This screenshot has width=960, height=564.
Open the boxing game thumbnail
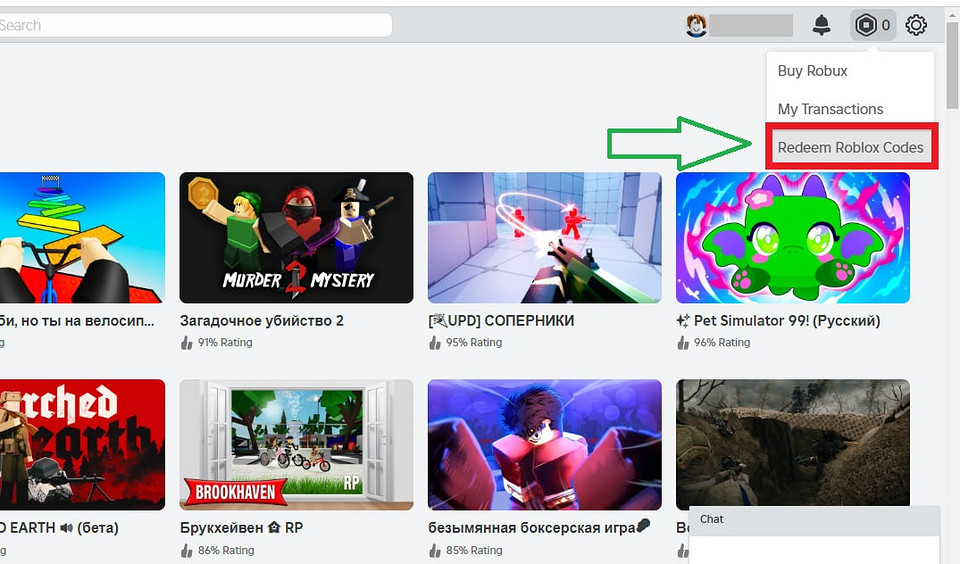pyautogui.click(x=544, y=444)
